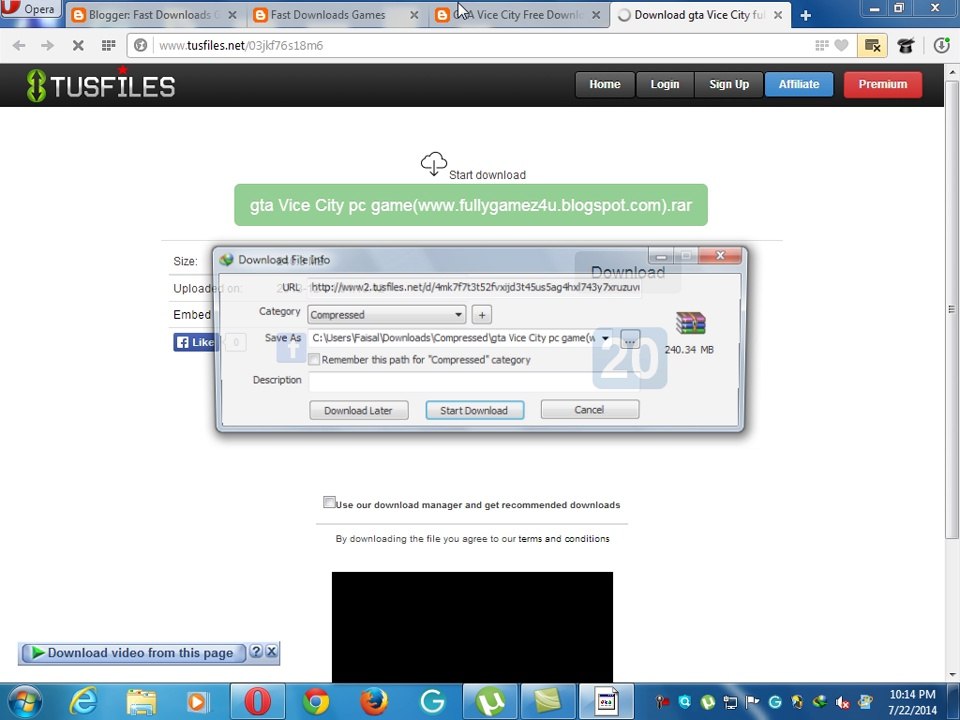Image resolution: width=960 pixels, height=720 pixels.
Task: Click the Sign Up button
Action: click(x=729, y=84)
